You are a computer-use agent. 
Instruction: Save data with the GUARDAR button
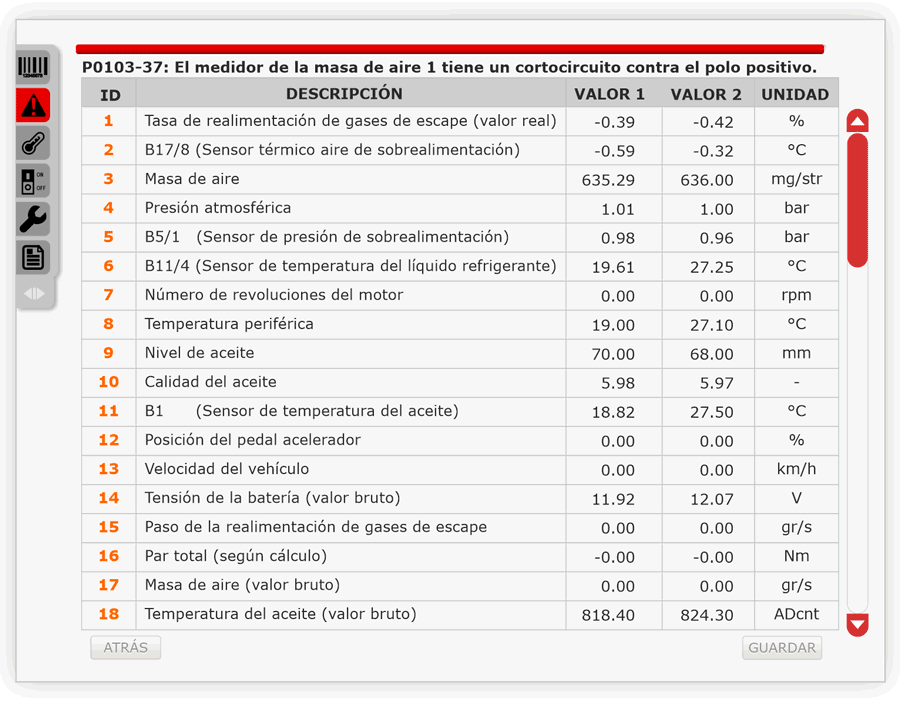(x=782, y=648)
